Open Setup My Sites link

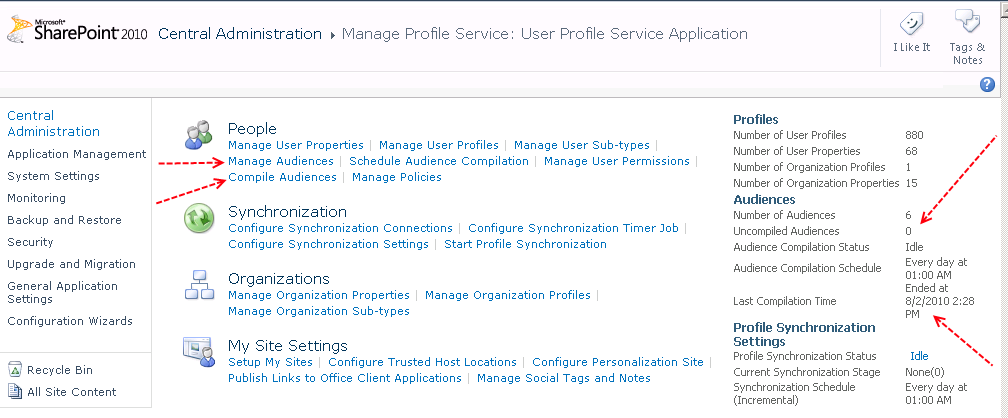(271, 362)
